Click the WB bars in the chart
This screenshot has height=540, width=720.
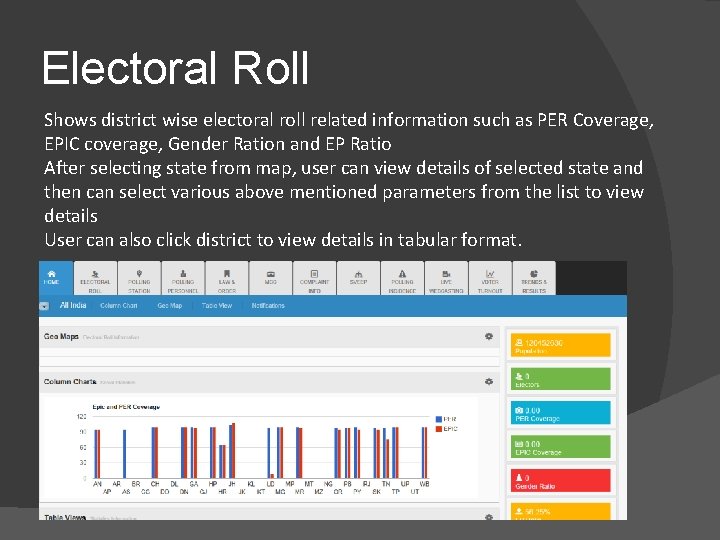pyautogui.click(x=425, y=453)
